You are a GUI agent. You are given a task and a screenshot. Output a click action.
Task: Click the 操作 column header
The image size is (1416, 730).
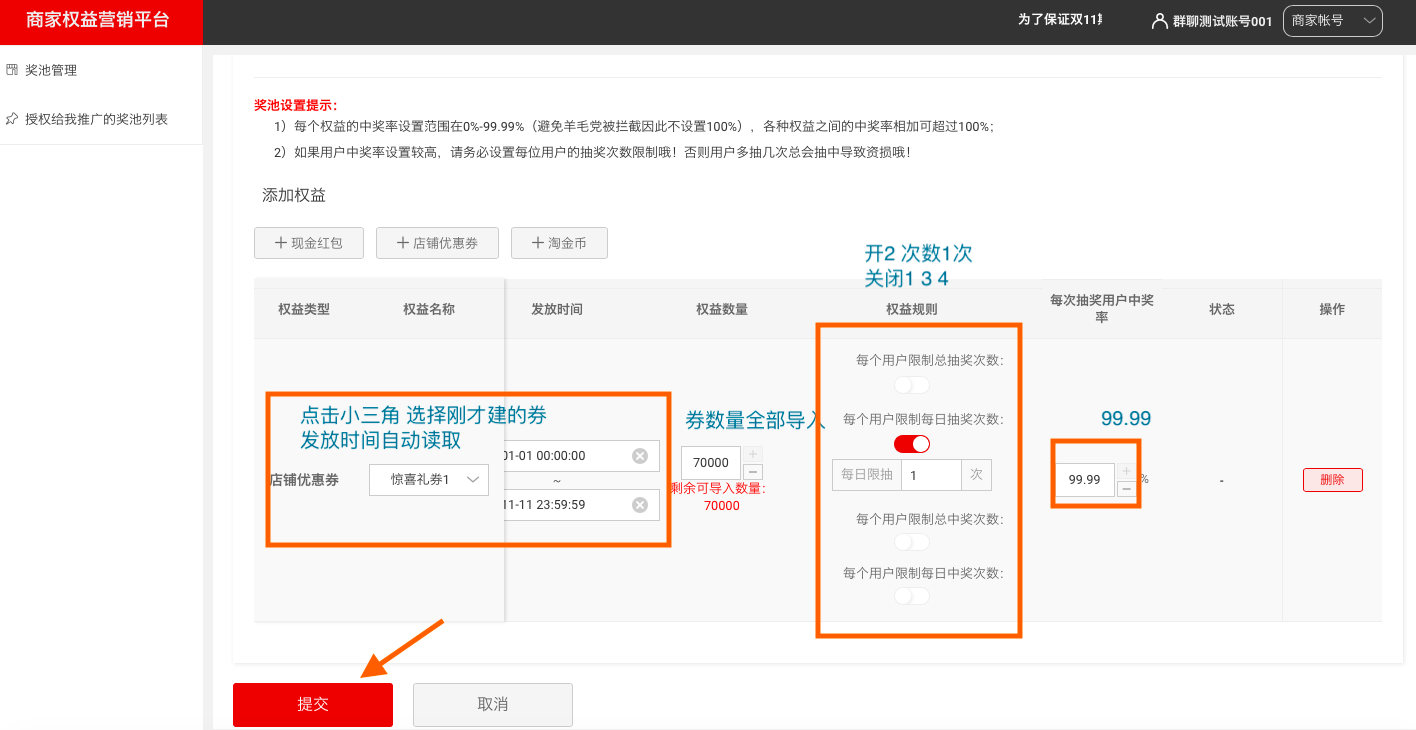(1332, 309)
